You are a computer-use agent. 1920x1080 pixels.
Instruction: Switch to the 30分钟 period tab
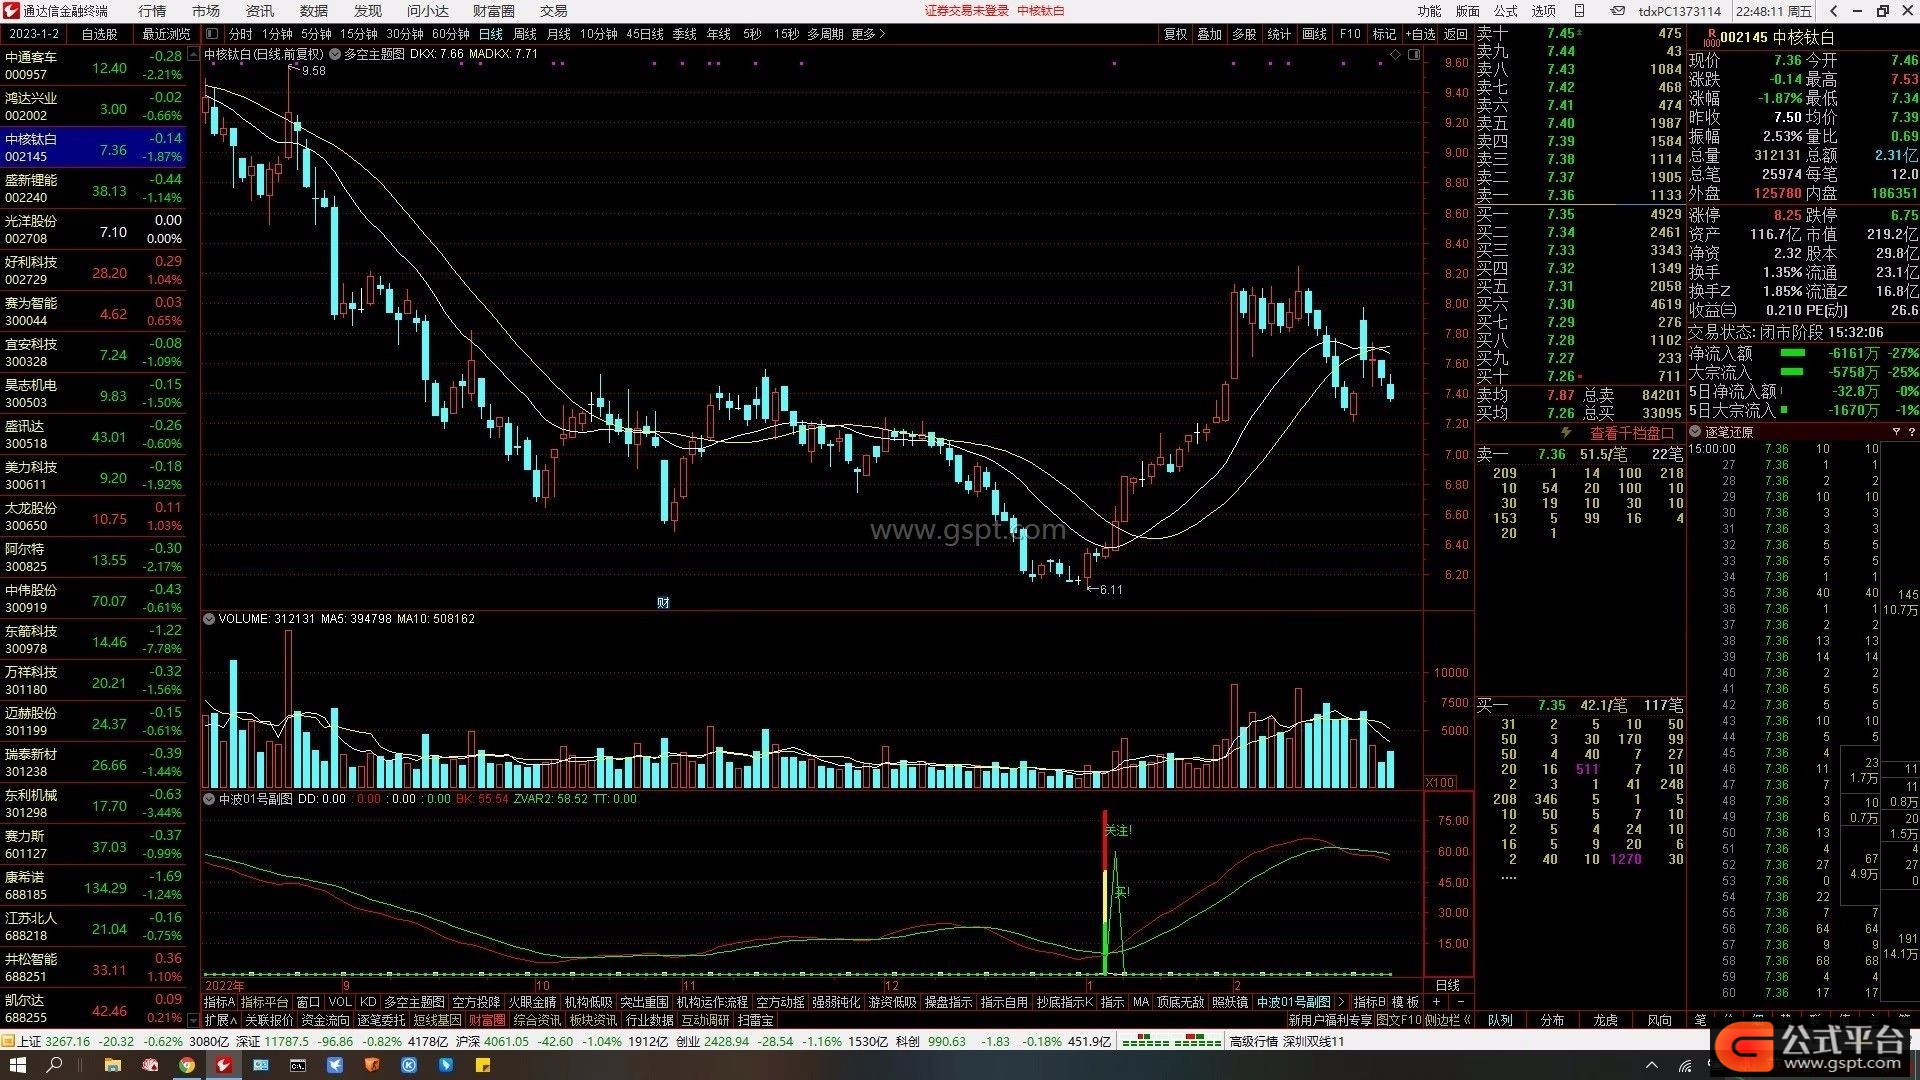tap(404, 34)
